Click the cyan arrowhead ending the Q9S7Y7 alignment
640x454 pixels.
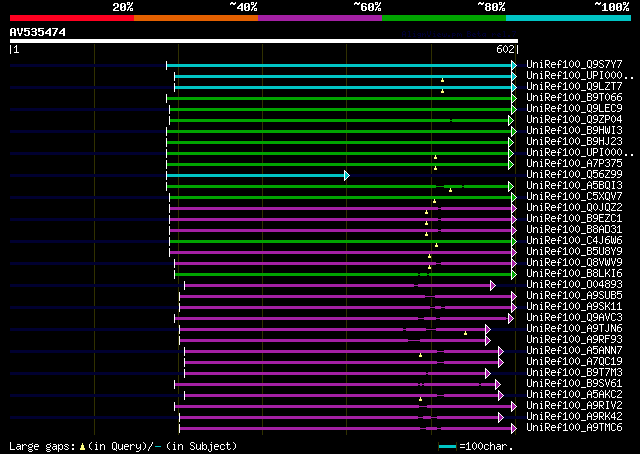click(x=514, y=65)
